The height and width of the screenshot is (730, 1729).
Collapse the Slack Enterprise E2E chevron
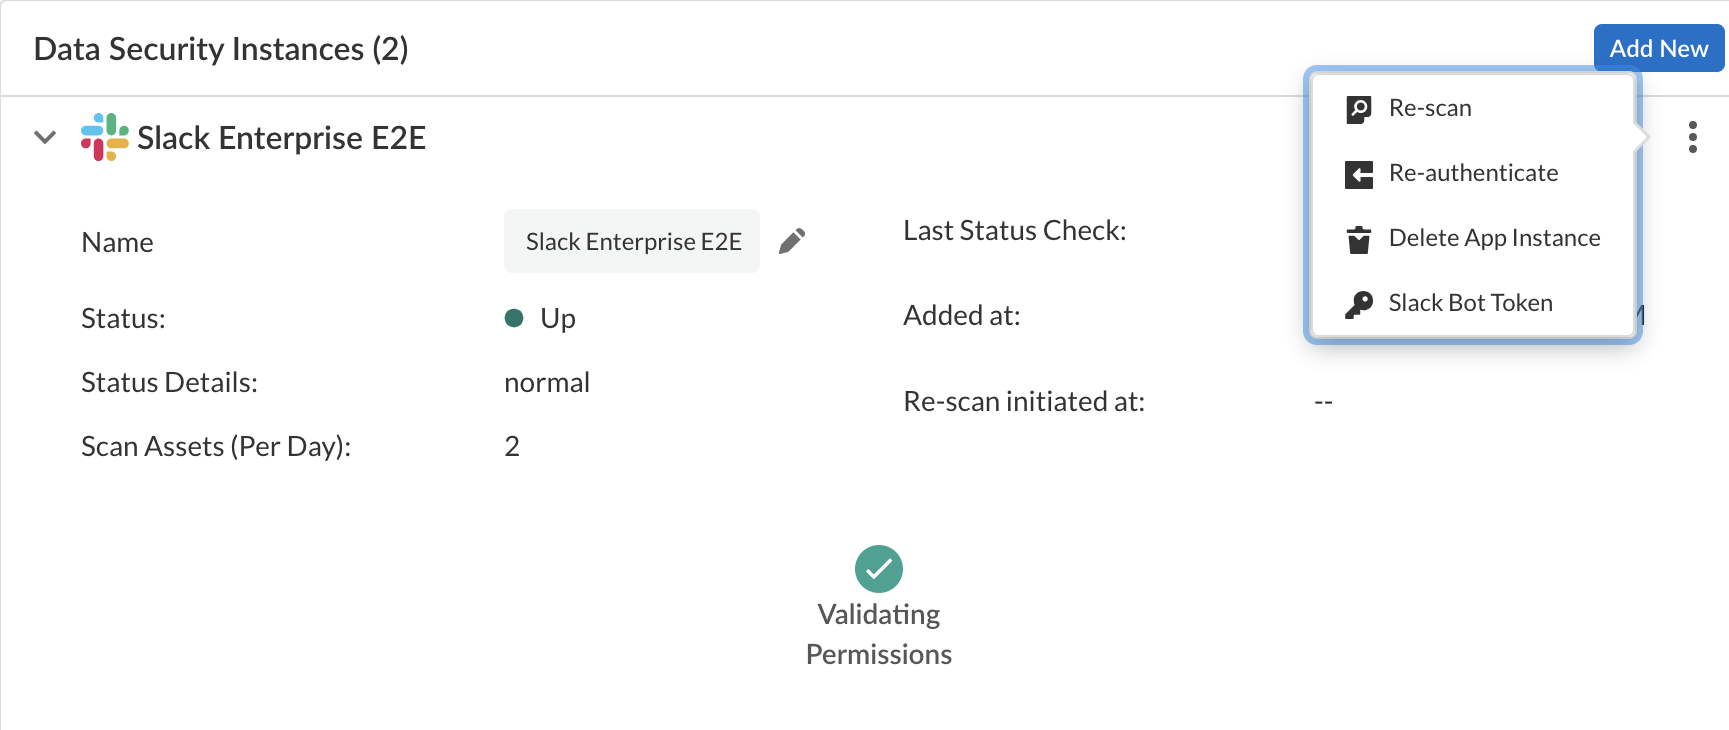[x=45, y=137]
